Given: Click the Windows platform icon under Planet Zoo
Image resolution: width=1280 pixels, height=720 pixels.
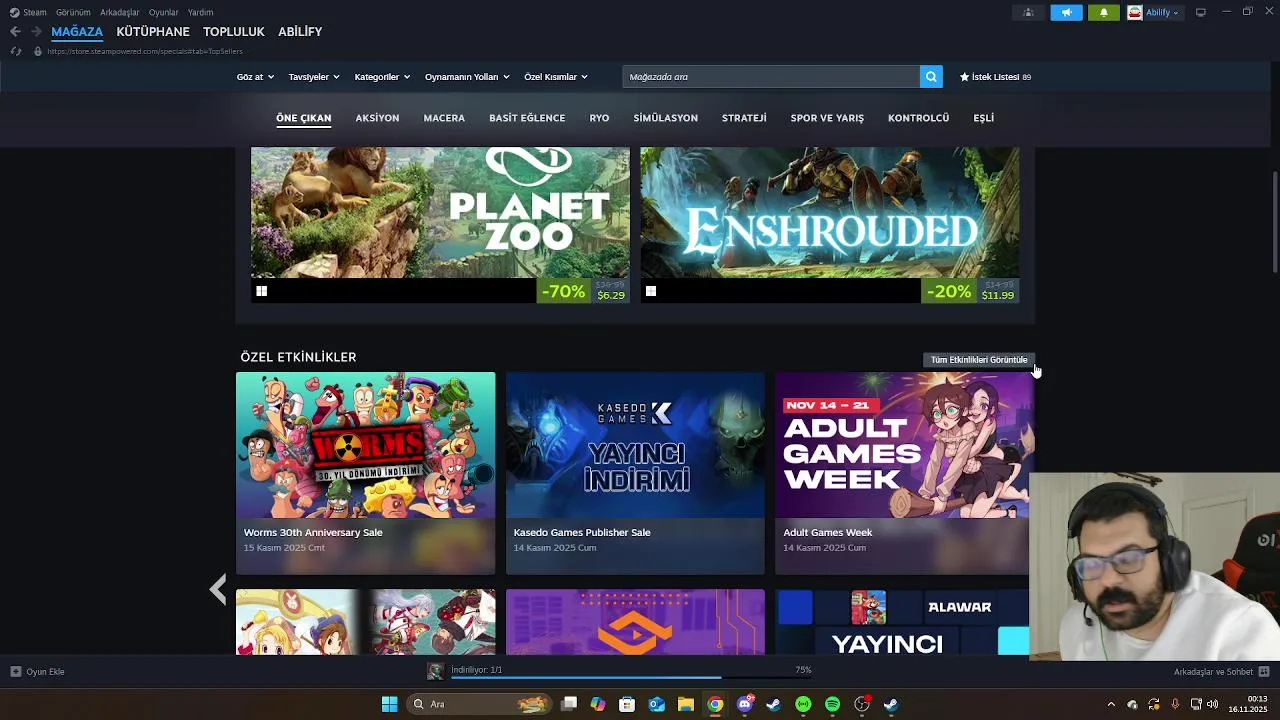Looking at the screenshot, I should (x=262, y=291).
